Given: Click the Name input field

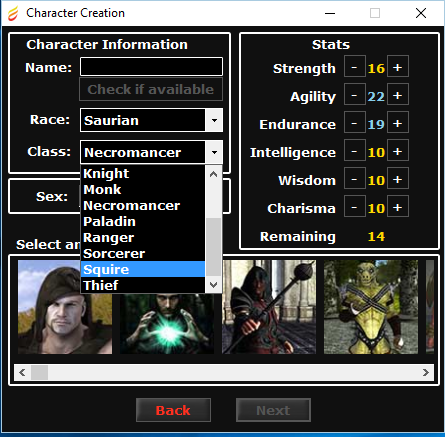Looking at the screenshot, I should [151, 67].
